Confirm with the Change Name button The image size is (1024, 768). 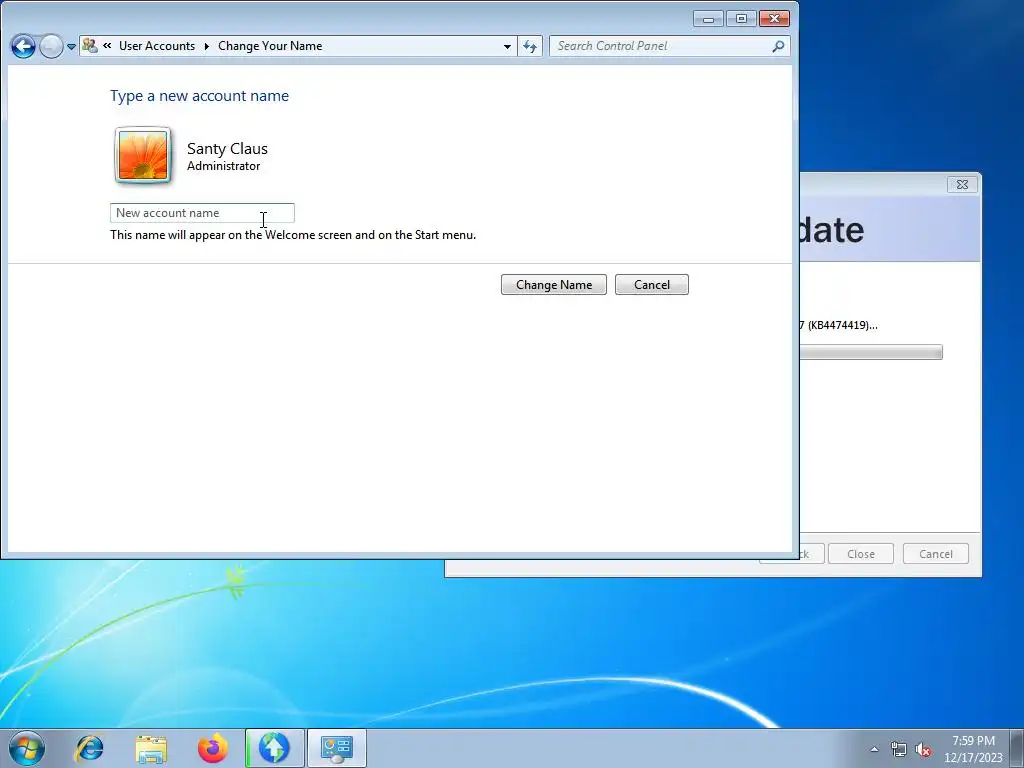[x=554, y=285]
